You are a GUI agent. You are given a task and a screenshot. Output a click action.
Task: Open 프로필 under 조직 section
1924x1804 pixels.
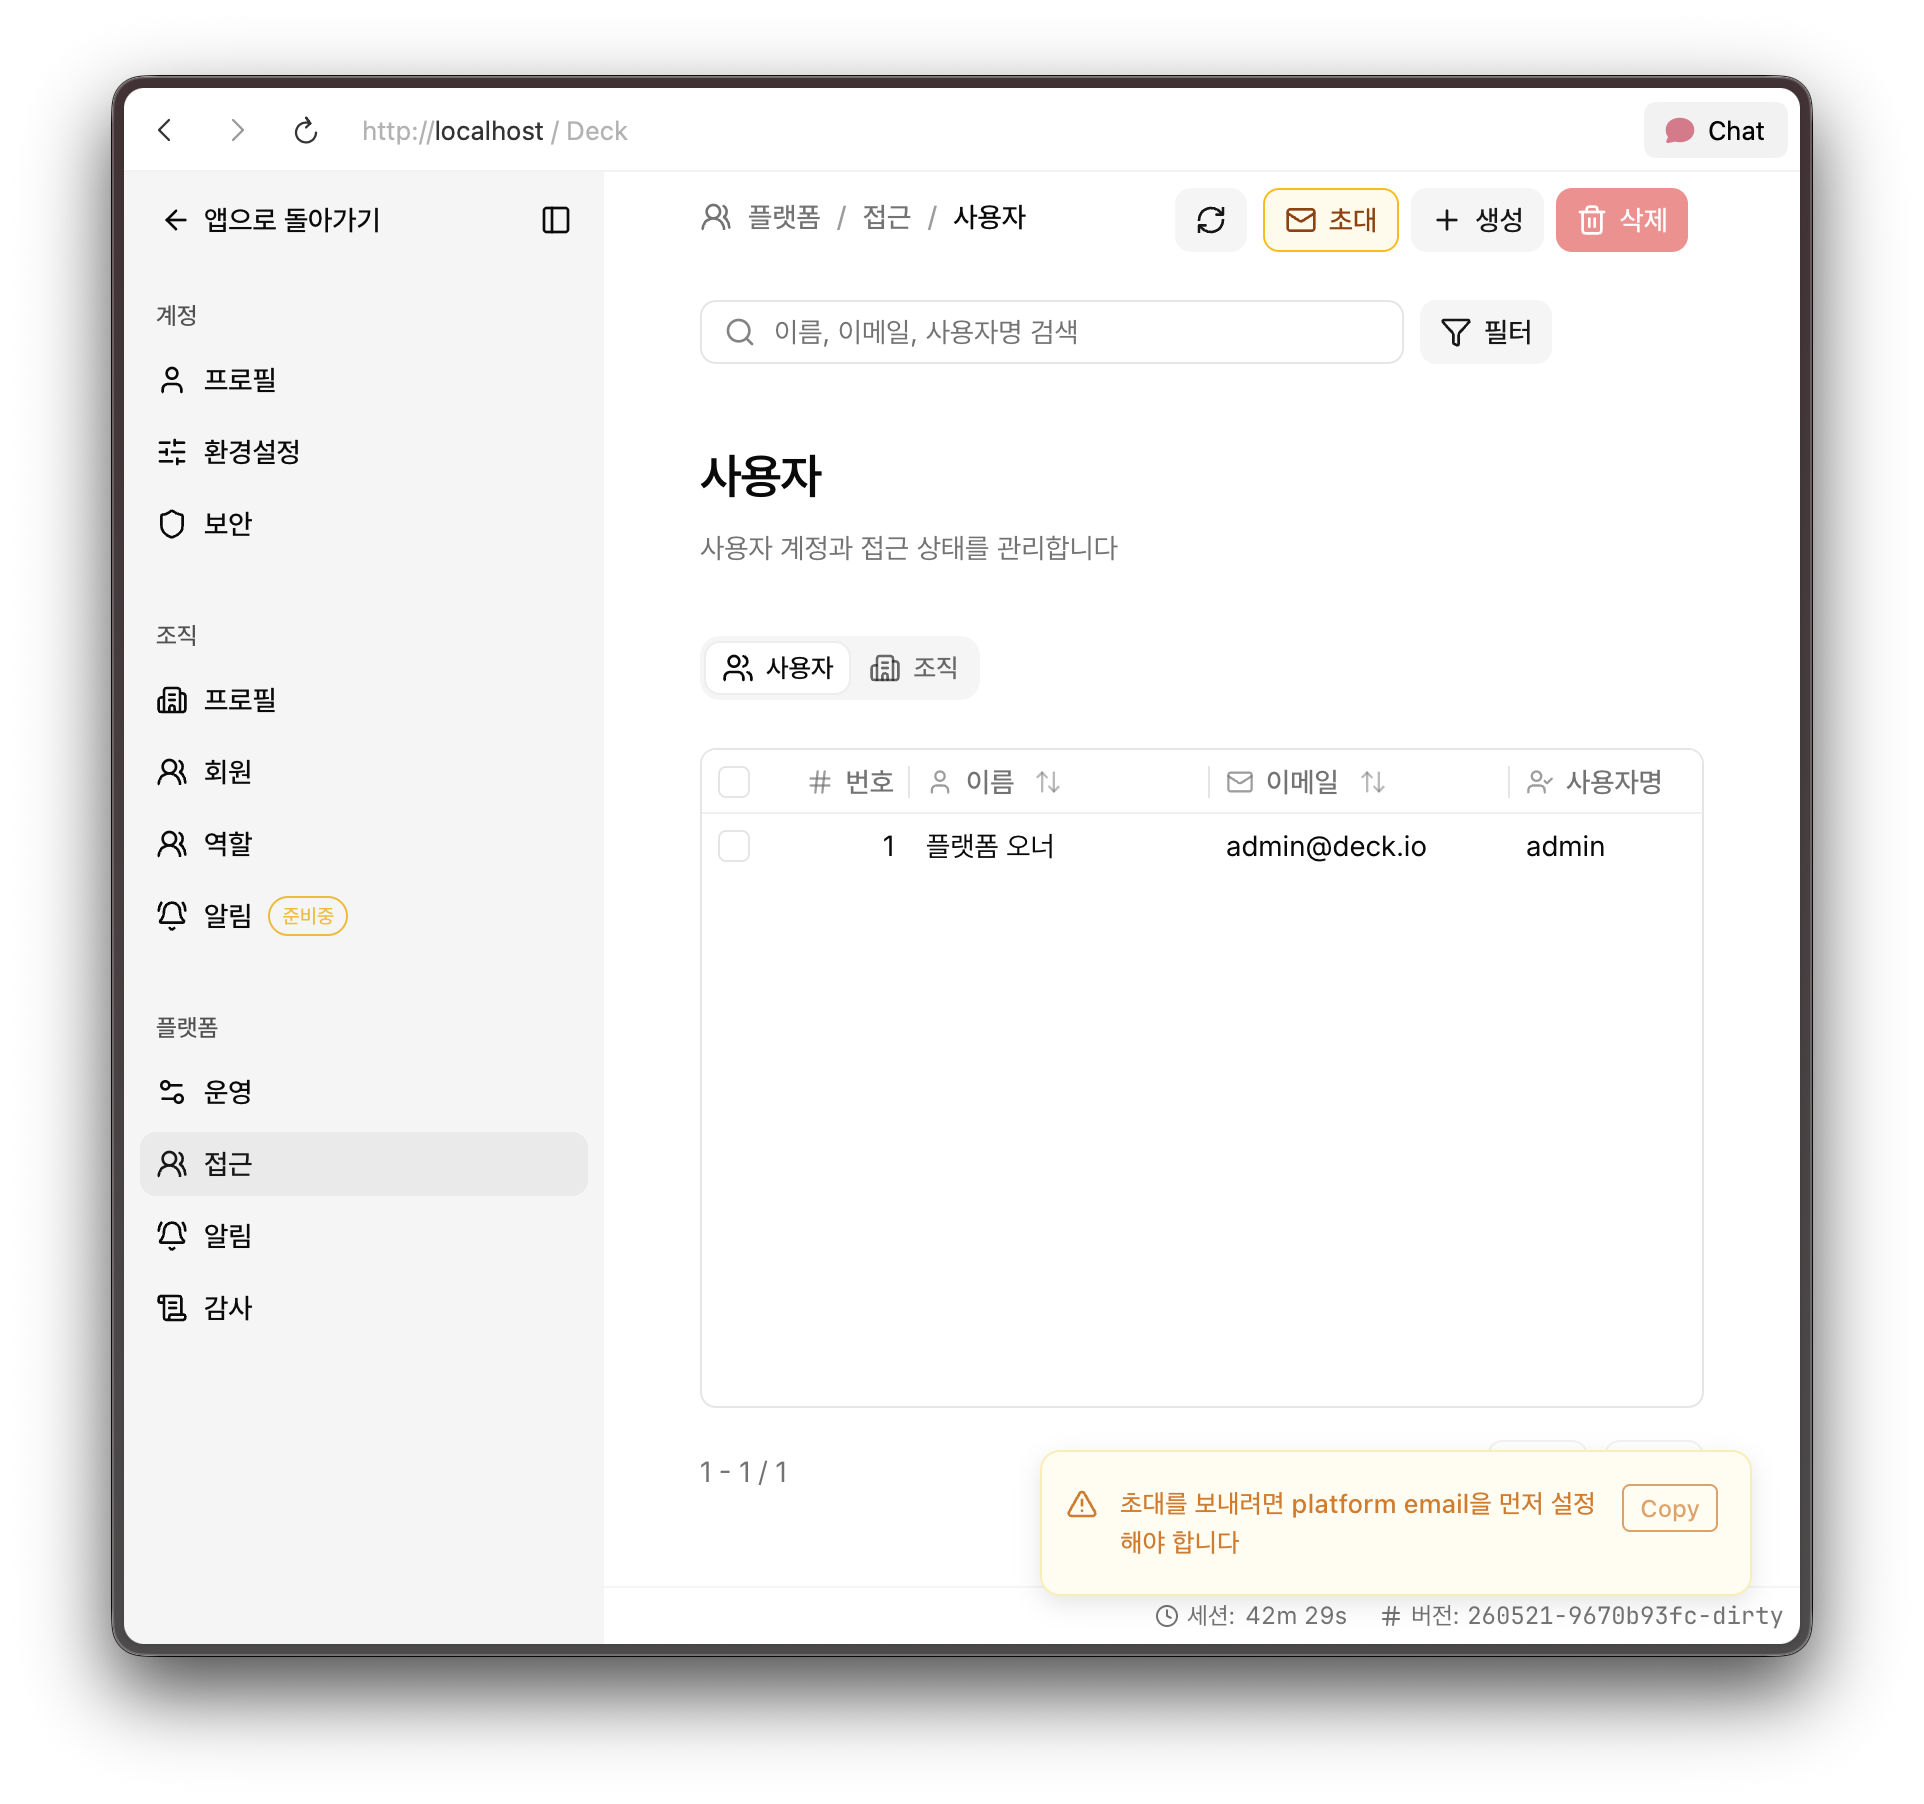click(364, 700)
